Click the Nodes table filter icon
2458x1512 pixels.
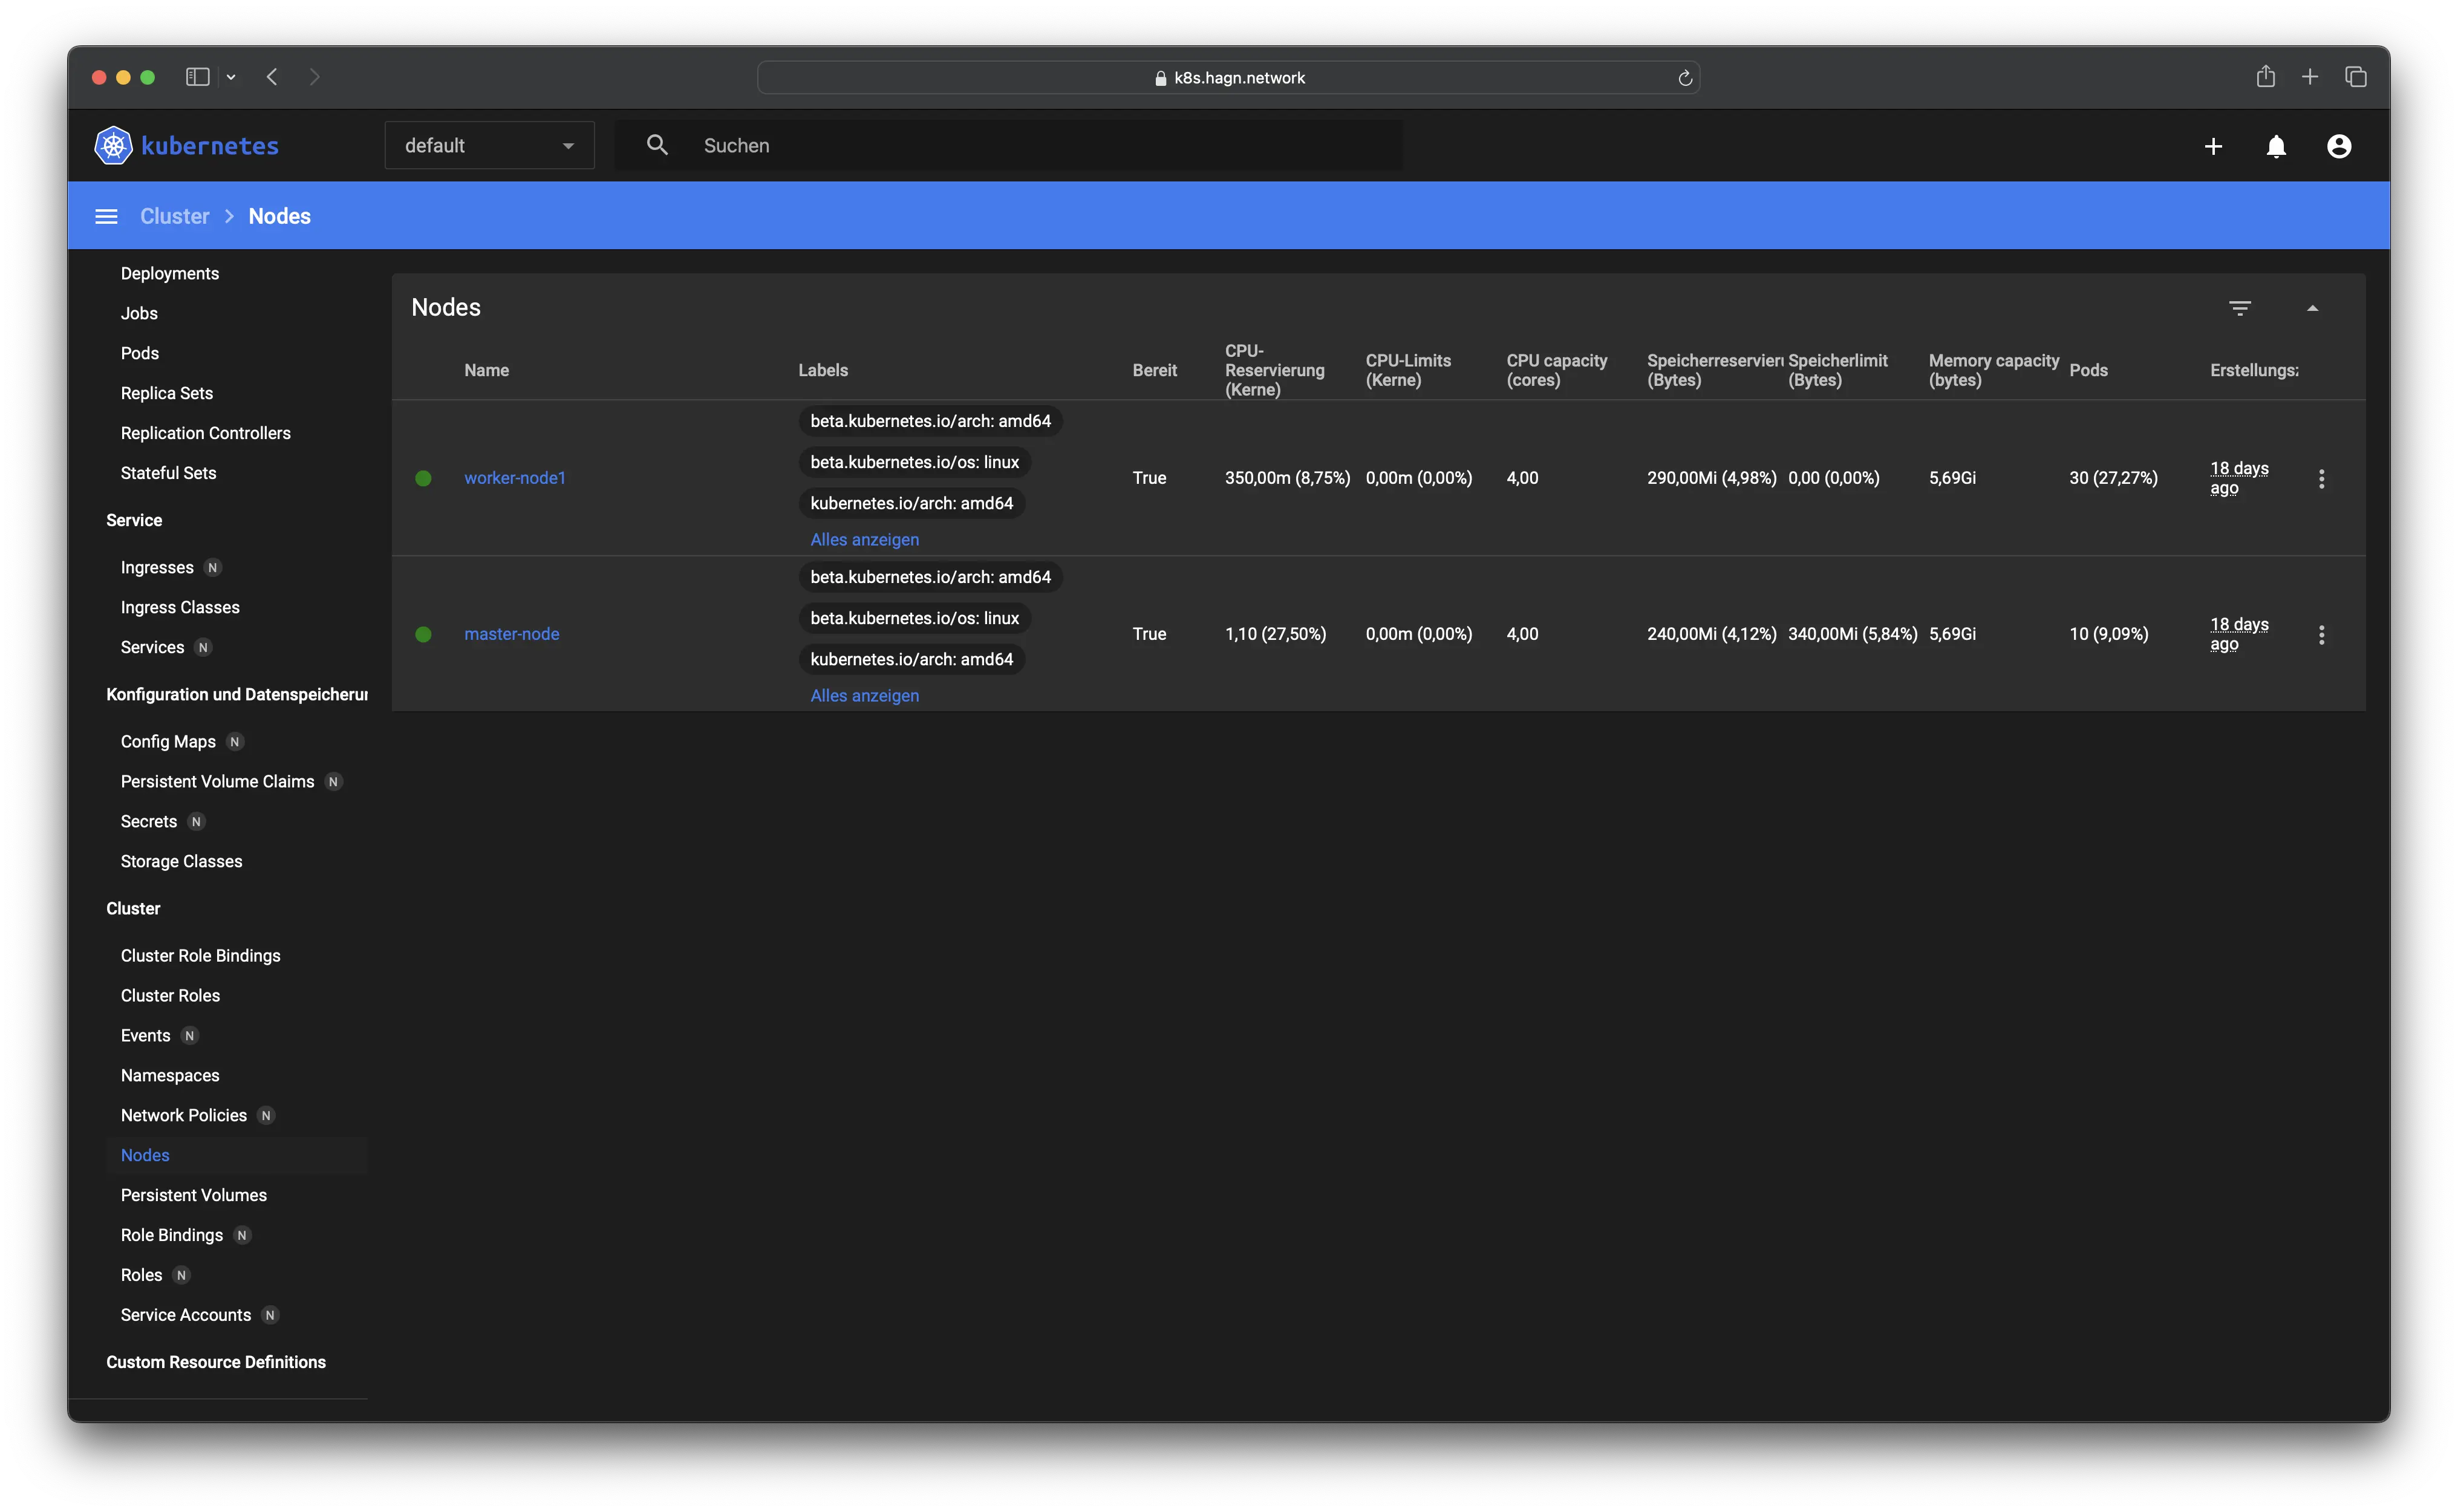pyautogui.click(x=2240, y=308)
